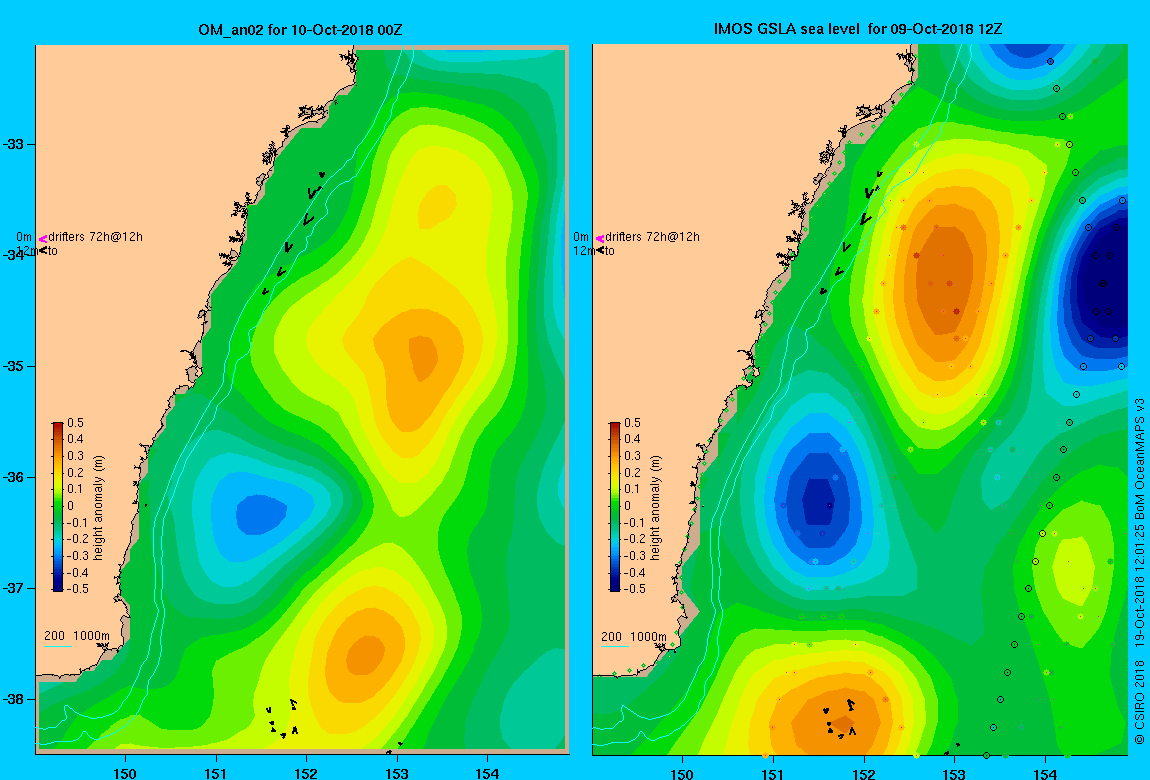Select the -36 latitude label
The height and width of the screenshot is (780, 1150).
(x=13, y=477)
